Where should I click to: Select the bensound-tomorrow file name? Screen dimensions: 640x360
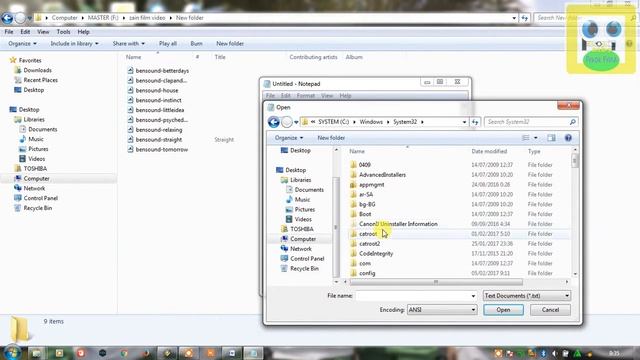(x=162, y=149)
